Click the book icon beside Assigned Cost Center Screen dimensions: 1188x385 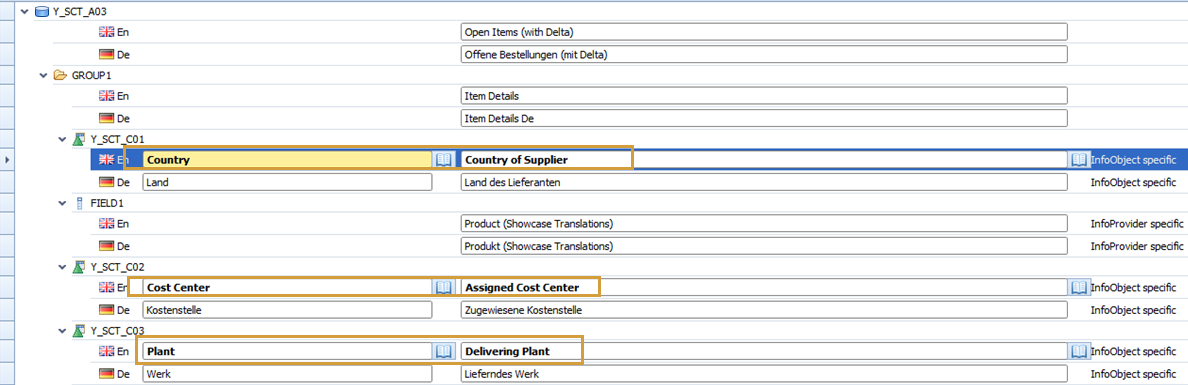click(x=1079, y=287)
